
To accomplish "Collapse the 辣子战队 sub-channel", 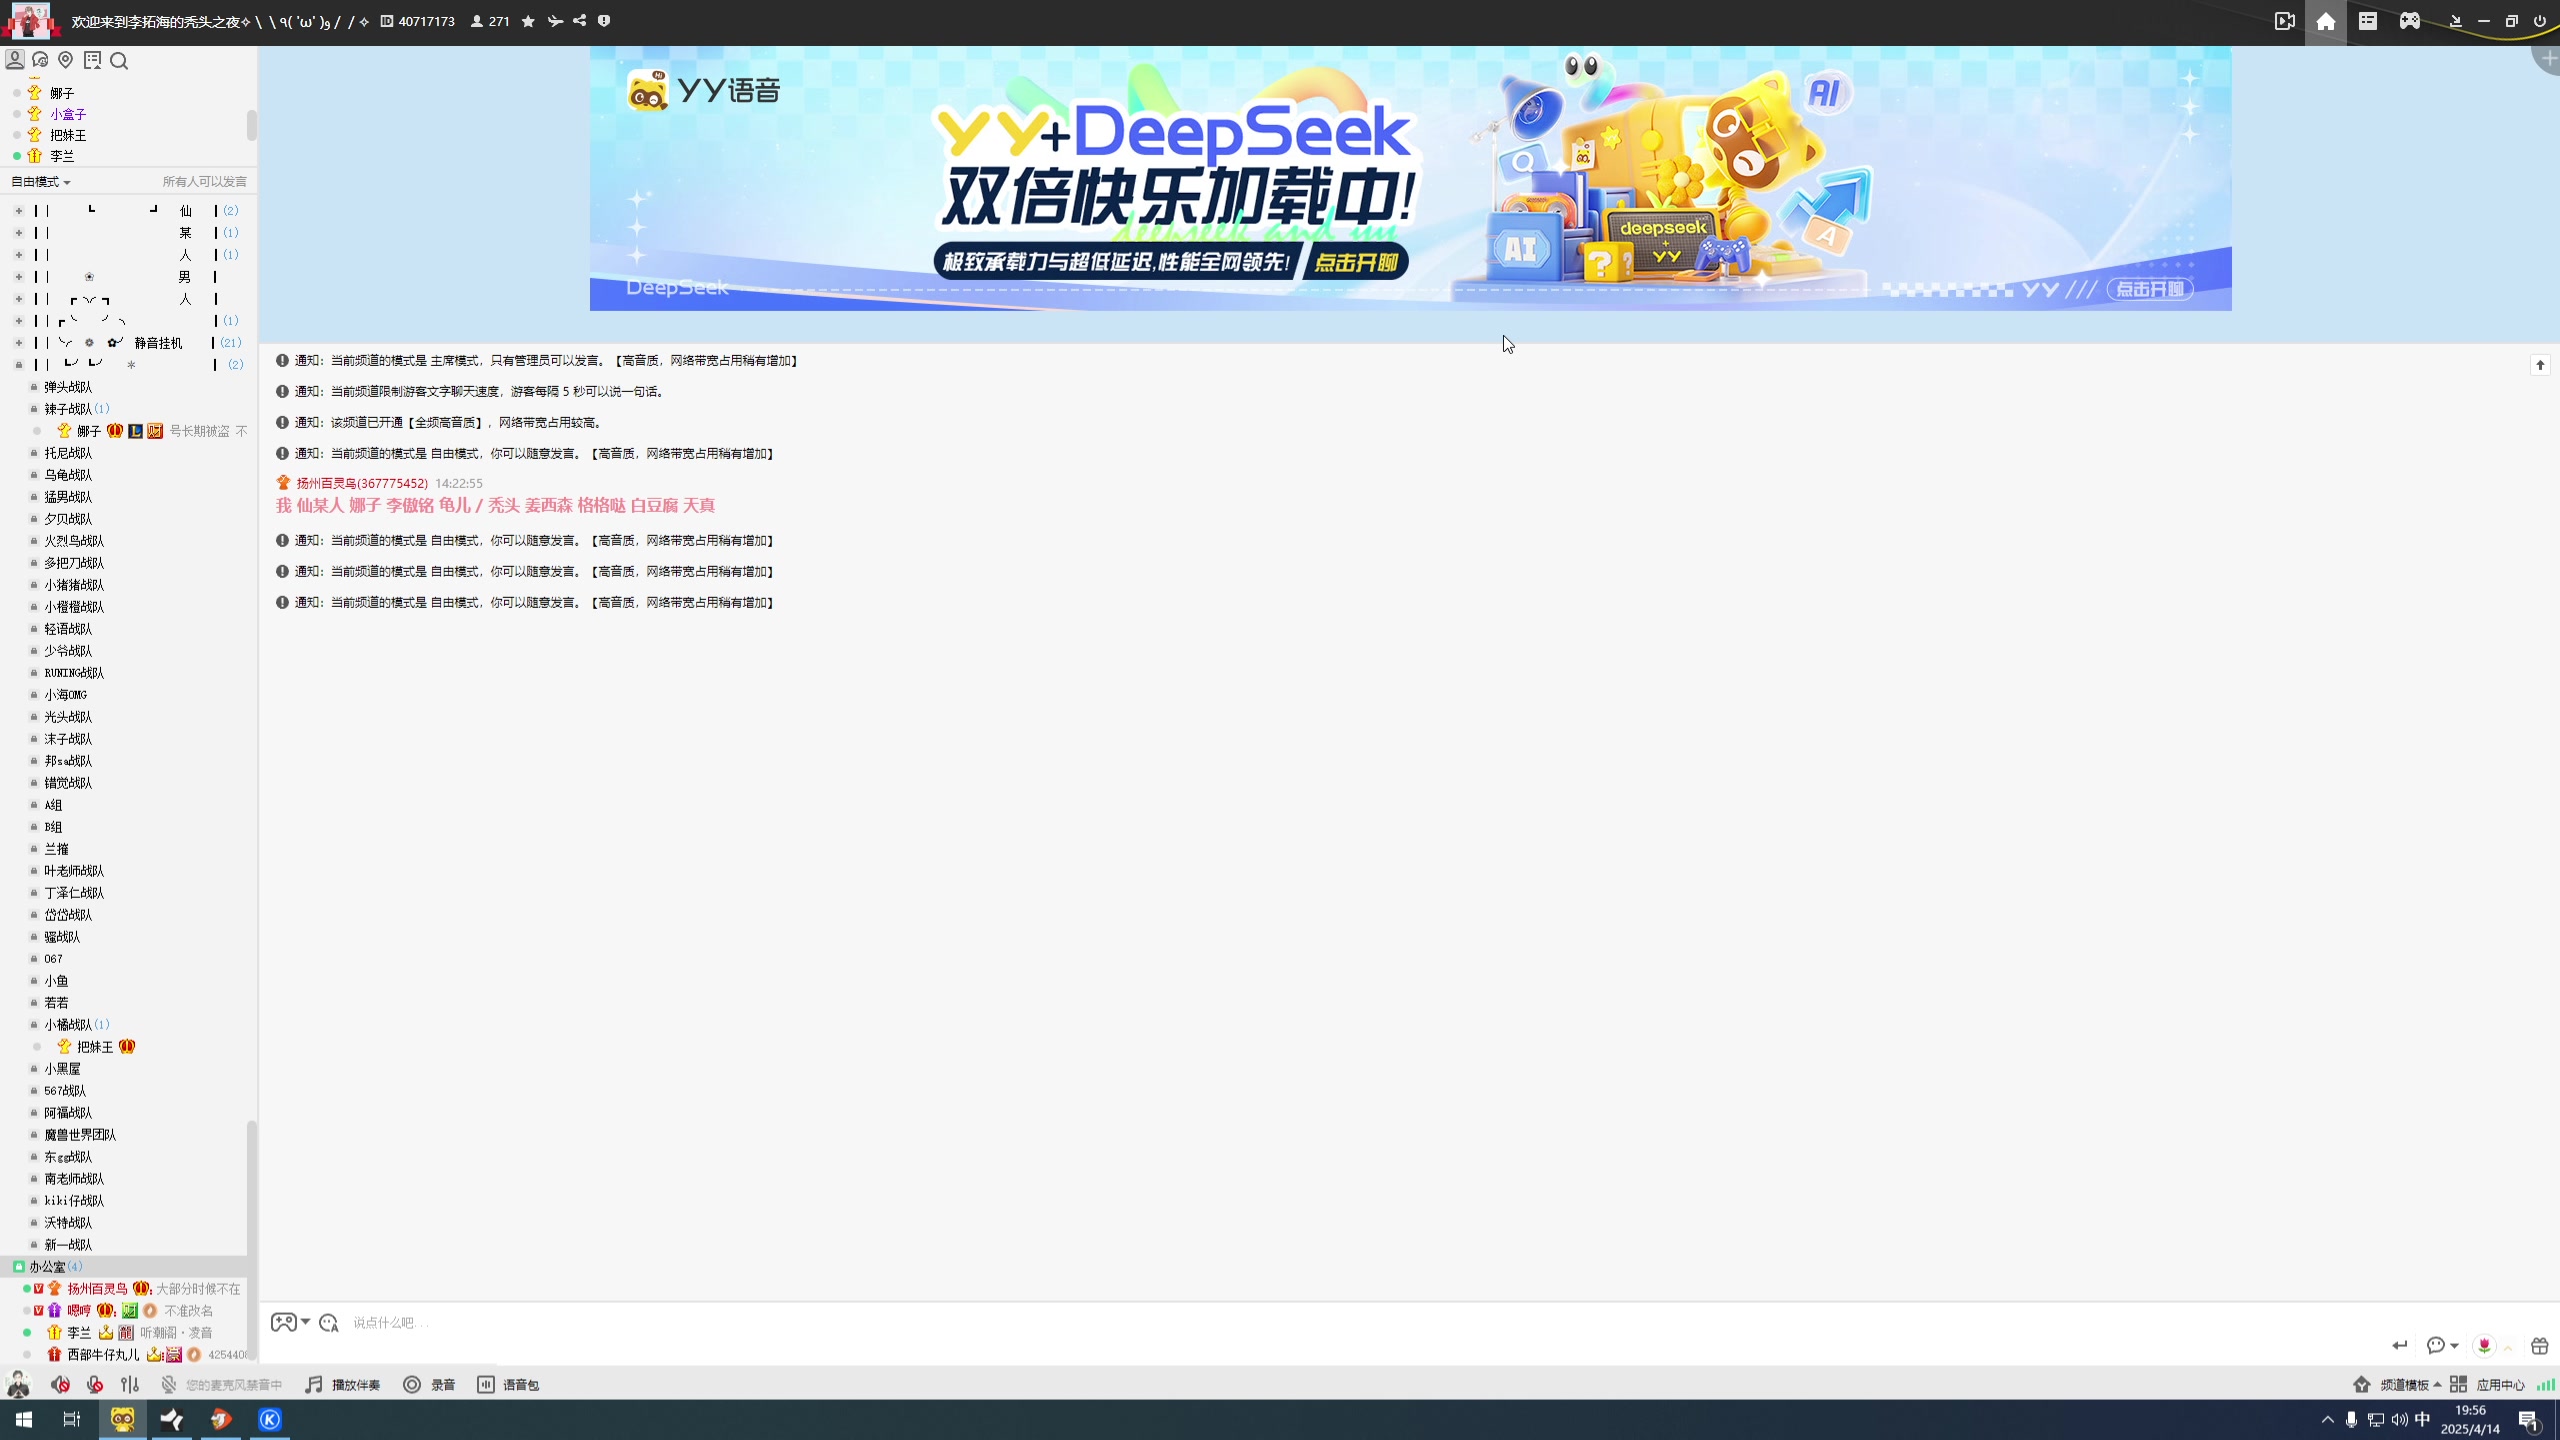I will pos(34,409).
